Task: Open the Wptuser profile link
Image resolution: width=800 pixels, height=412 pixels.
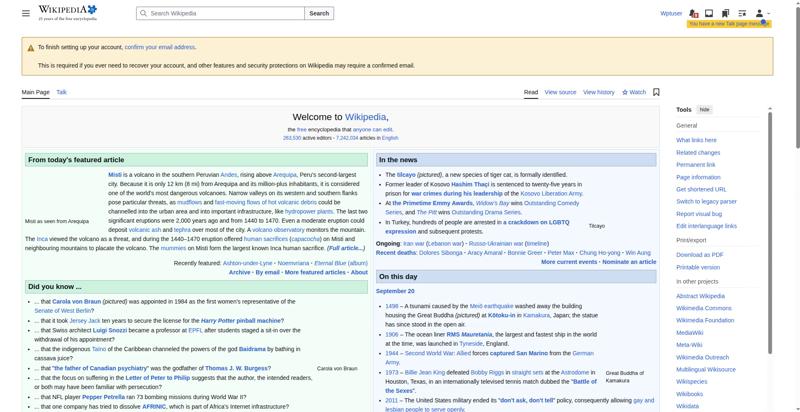Action: click(x=671, y=13)
